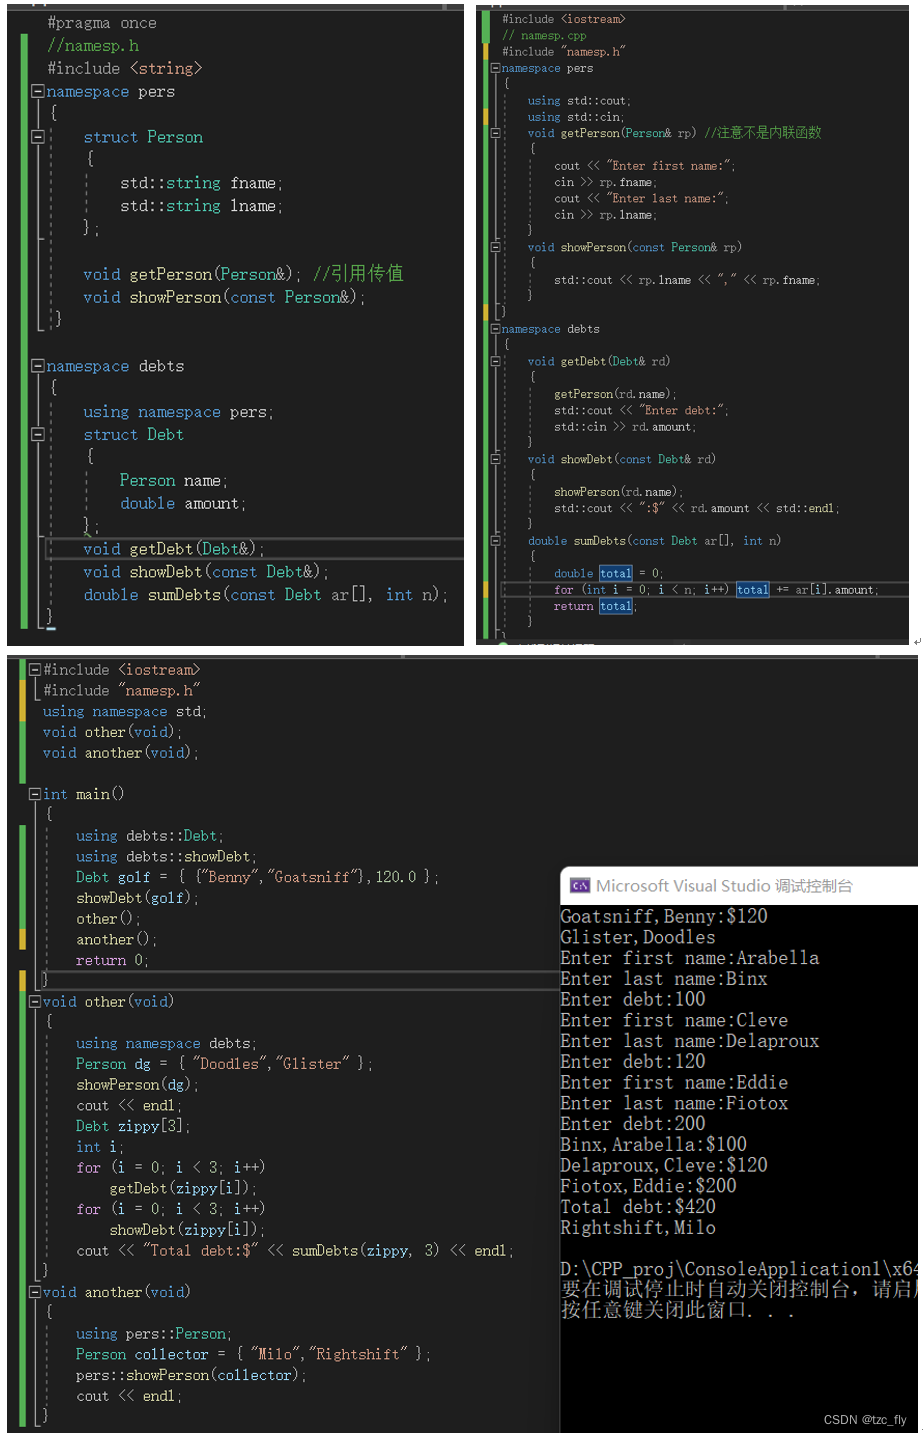Image resolution: width=923 pixels, height=1437 pixels.
Task: Click 'using namespace debts;' line
Action: [166, 1044]
